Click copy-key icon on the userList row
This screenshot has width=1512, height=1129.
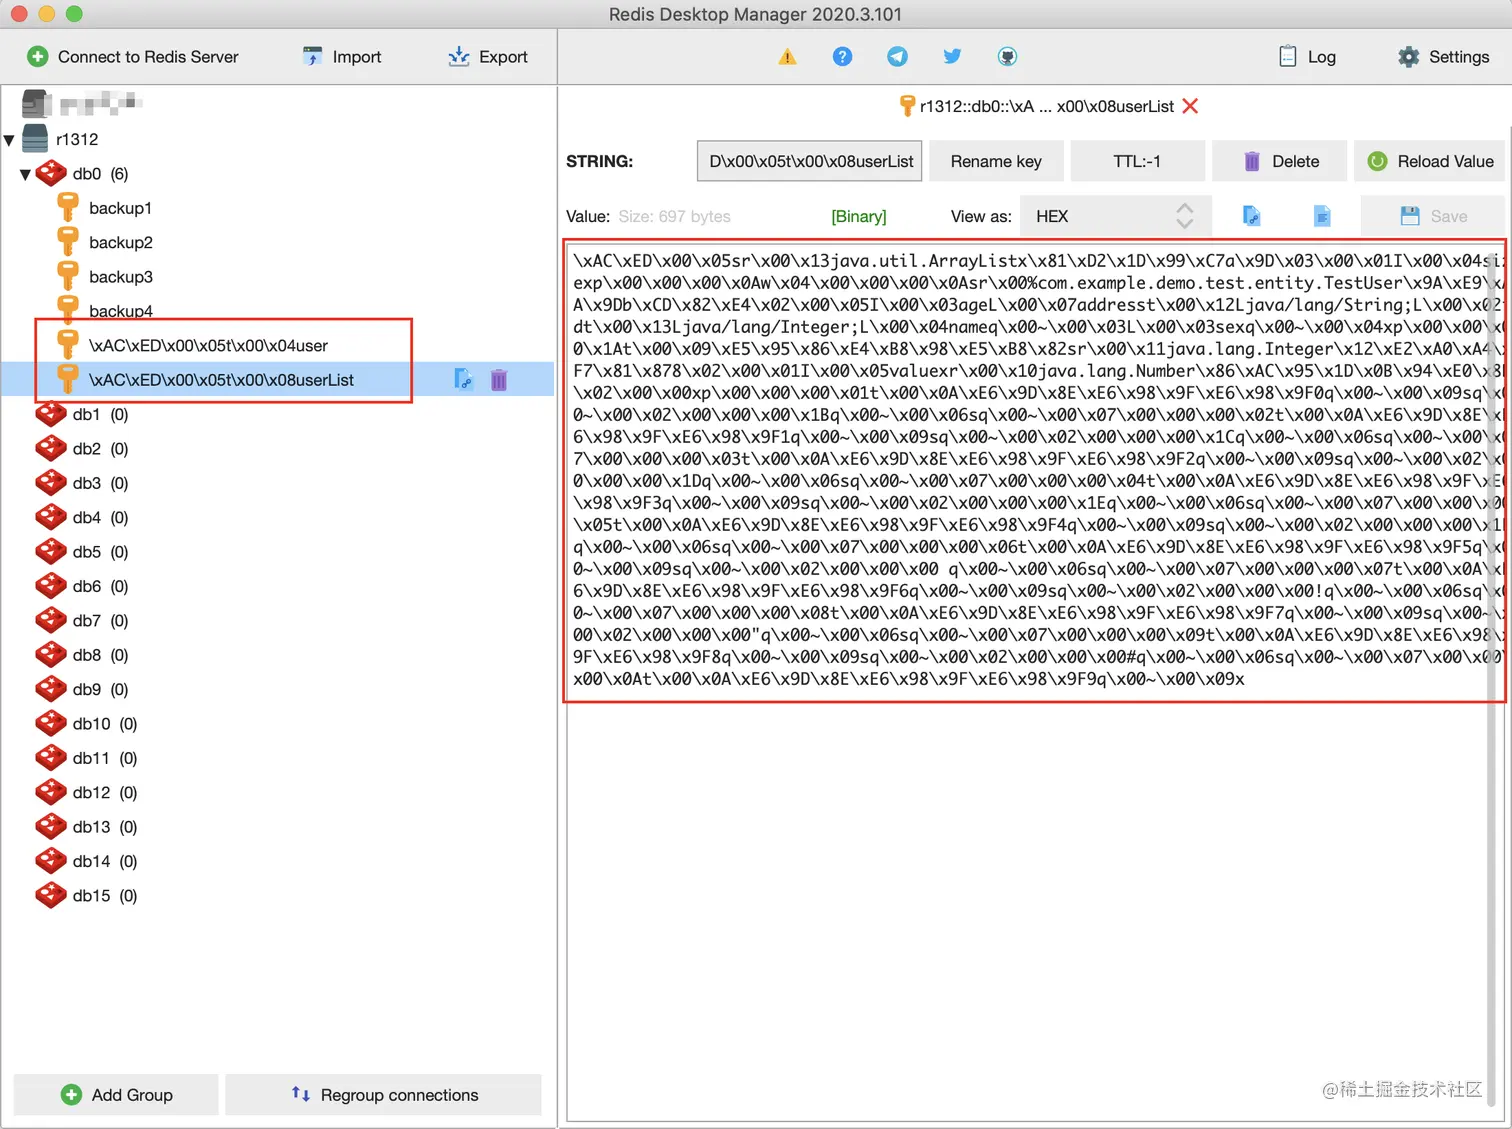[463, 379]
